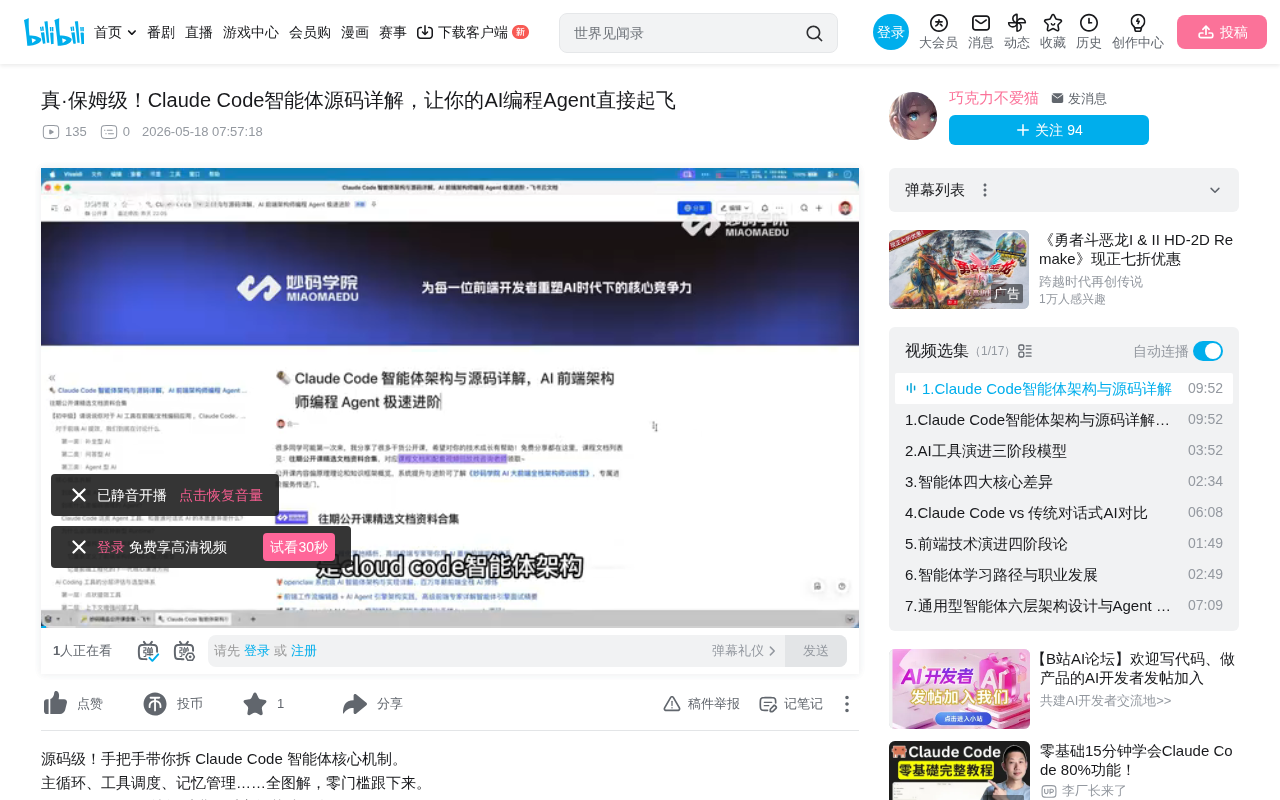
Task: Click the 发送 danmaku button
Action: (x=816, y=651)
